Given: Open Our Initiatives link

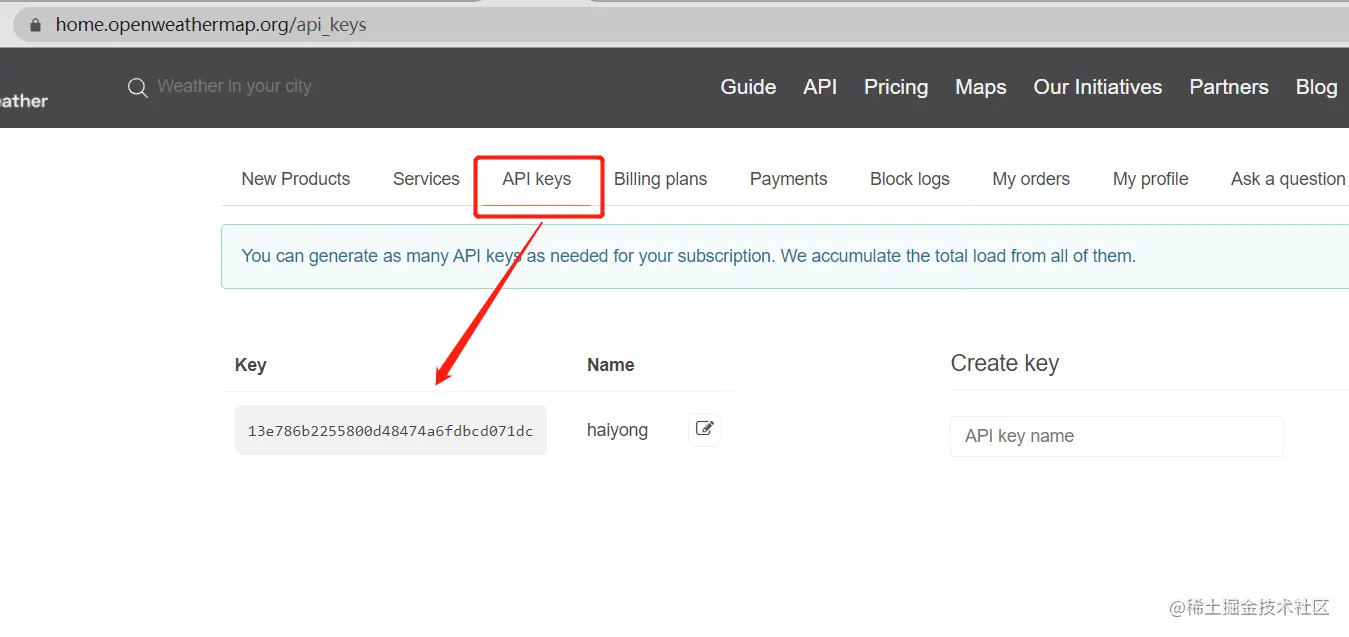Looking at the screenshot, I should 1098,87.
